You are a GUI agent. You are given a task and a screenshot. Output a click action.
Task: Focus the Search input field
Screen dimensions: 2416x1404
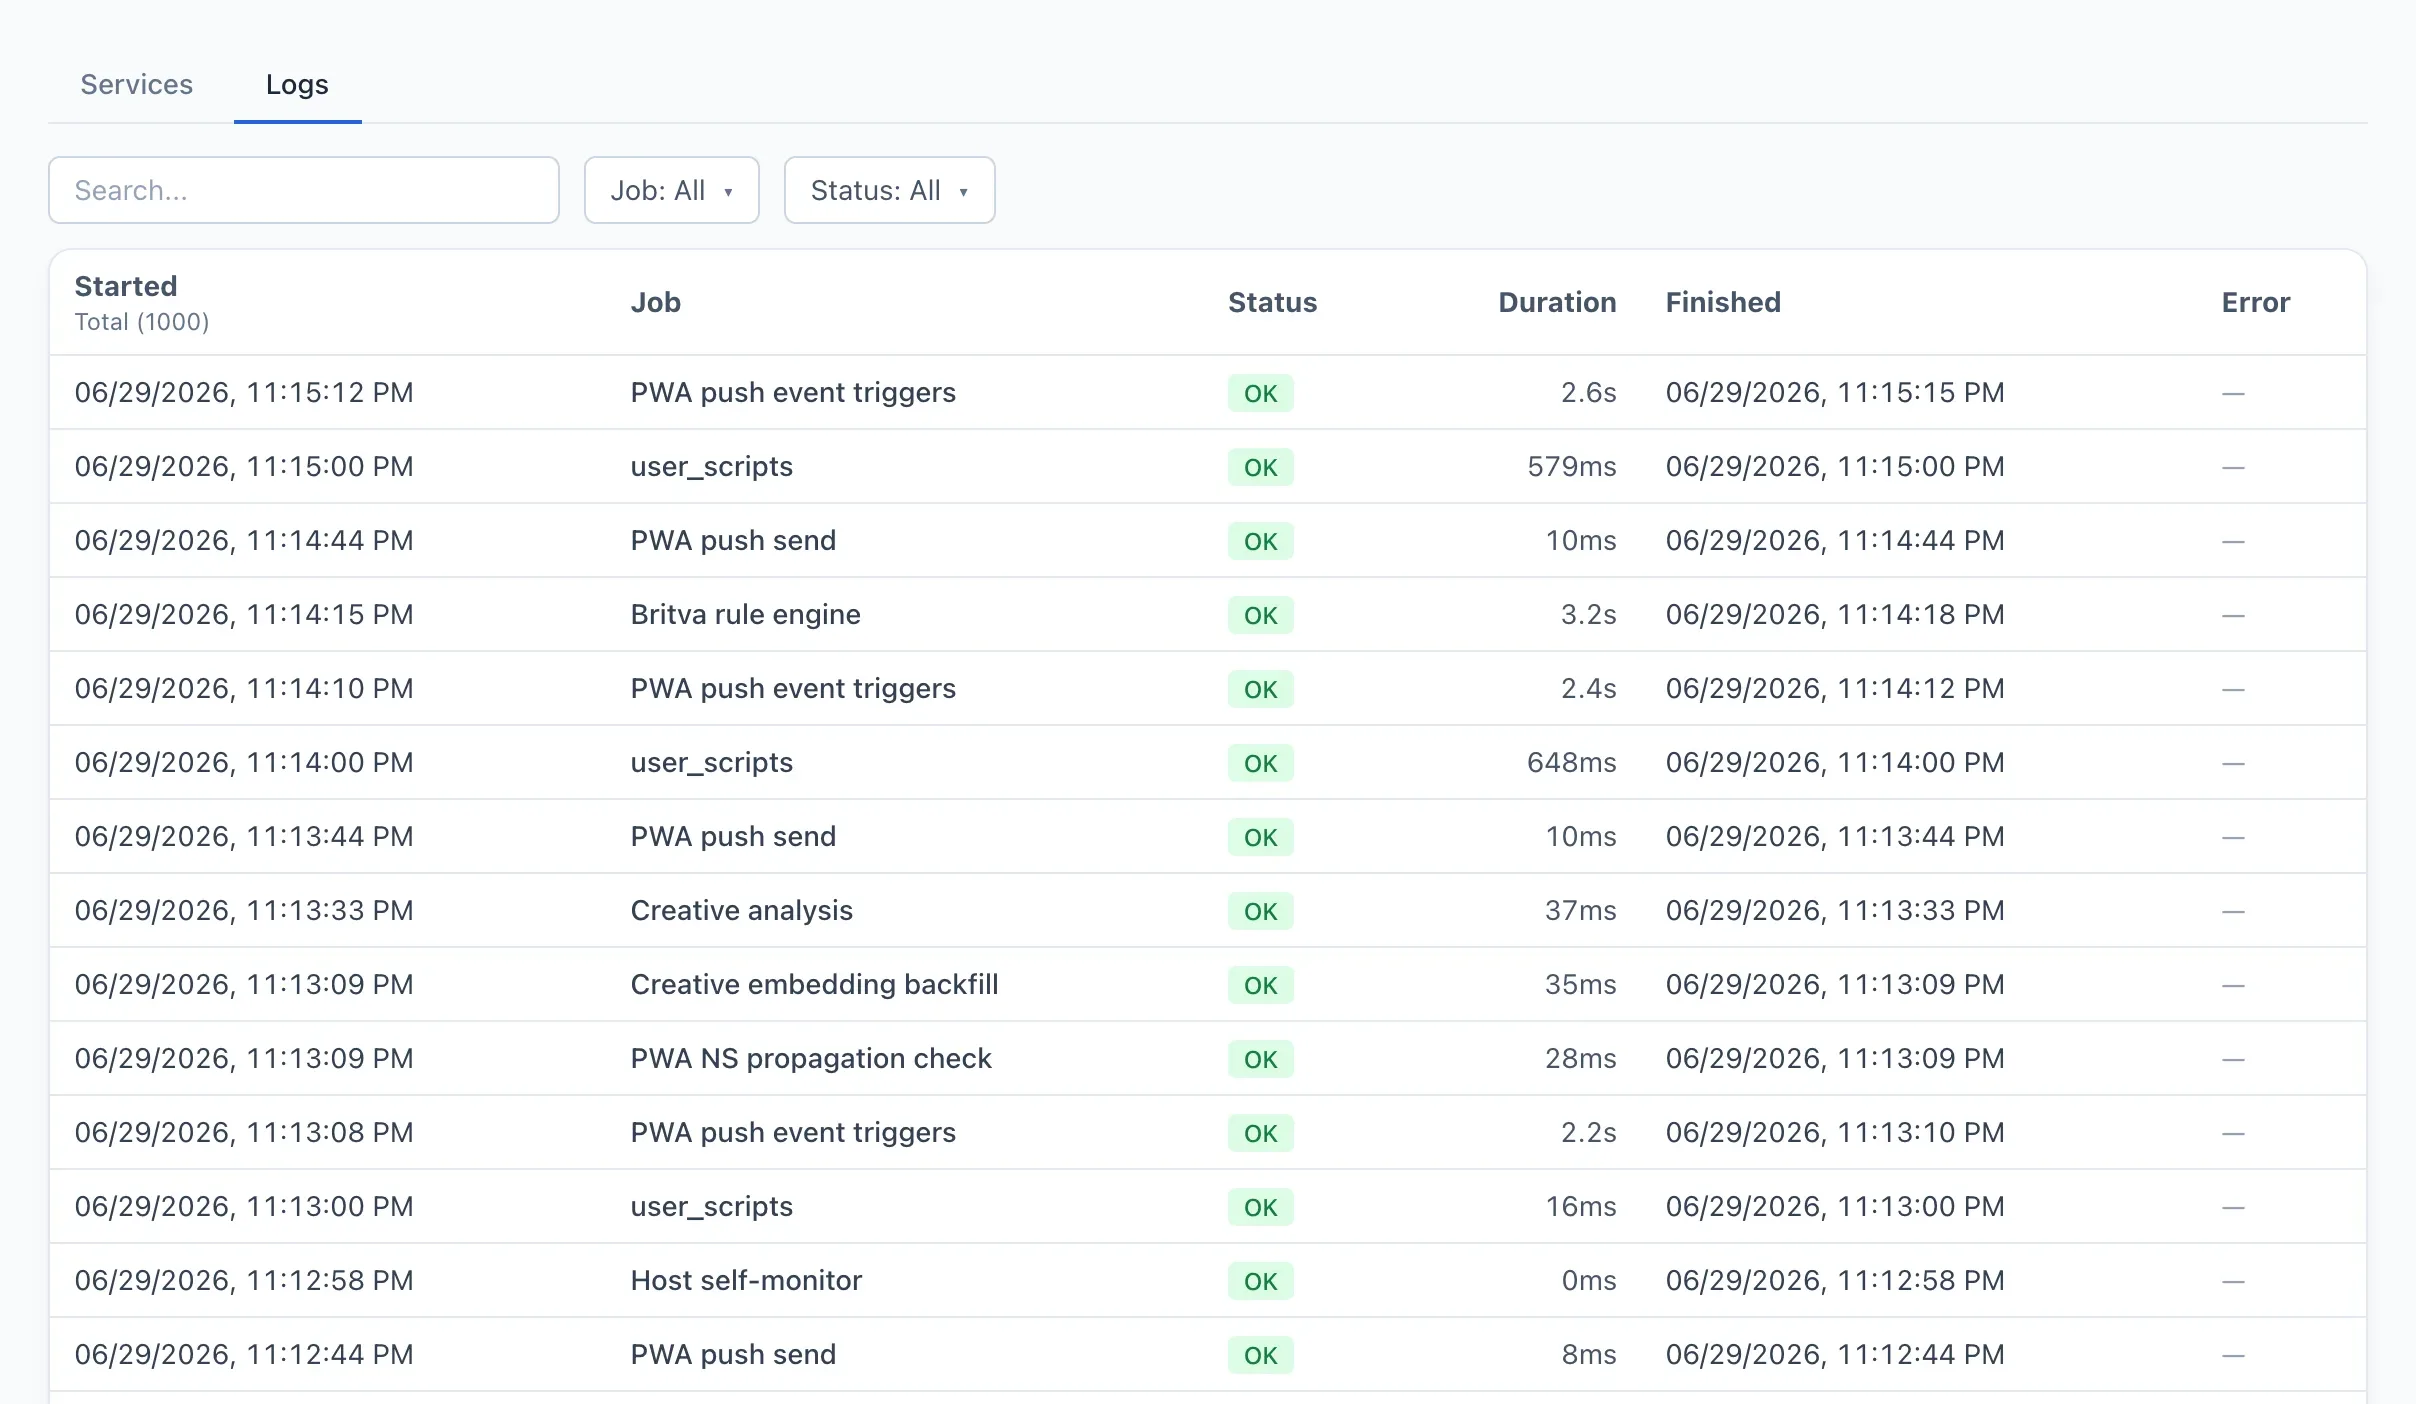tap(304, 190)
